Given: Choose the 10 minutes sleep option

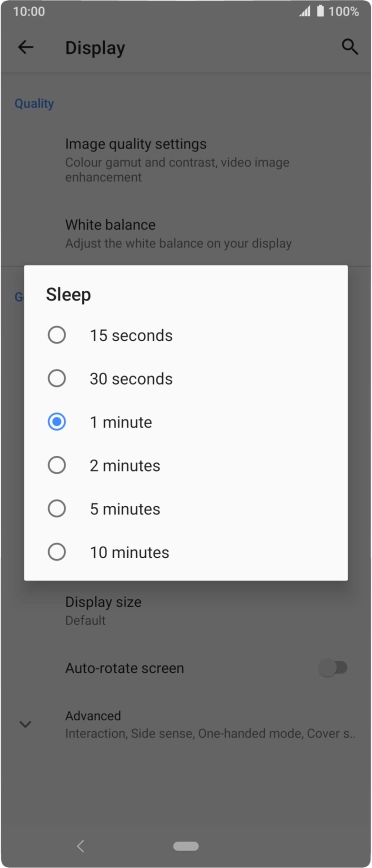Looking at the screenshot, I should point(186,552).
